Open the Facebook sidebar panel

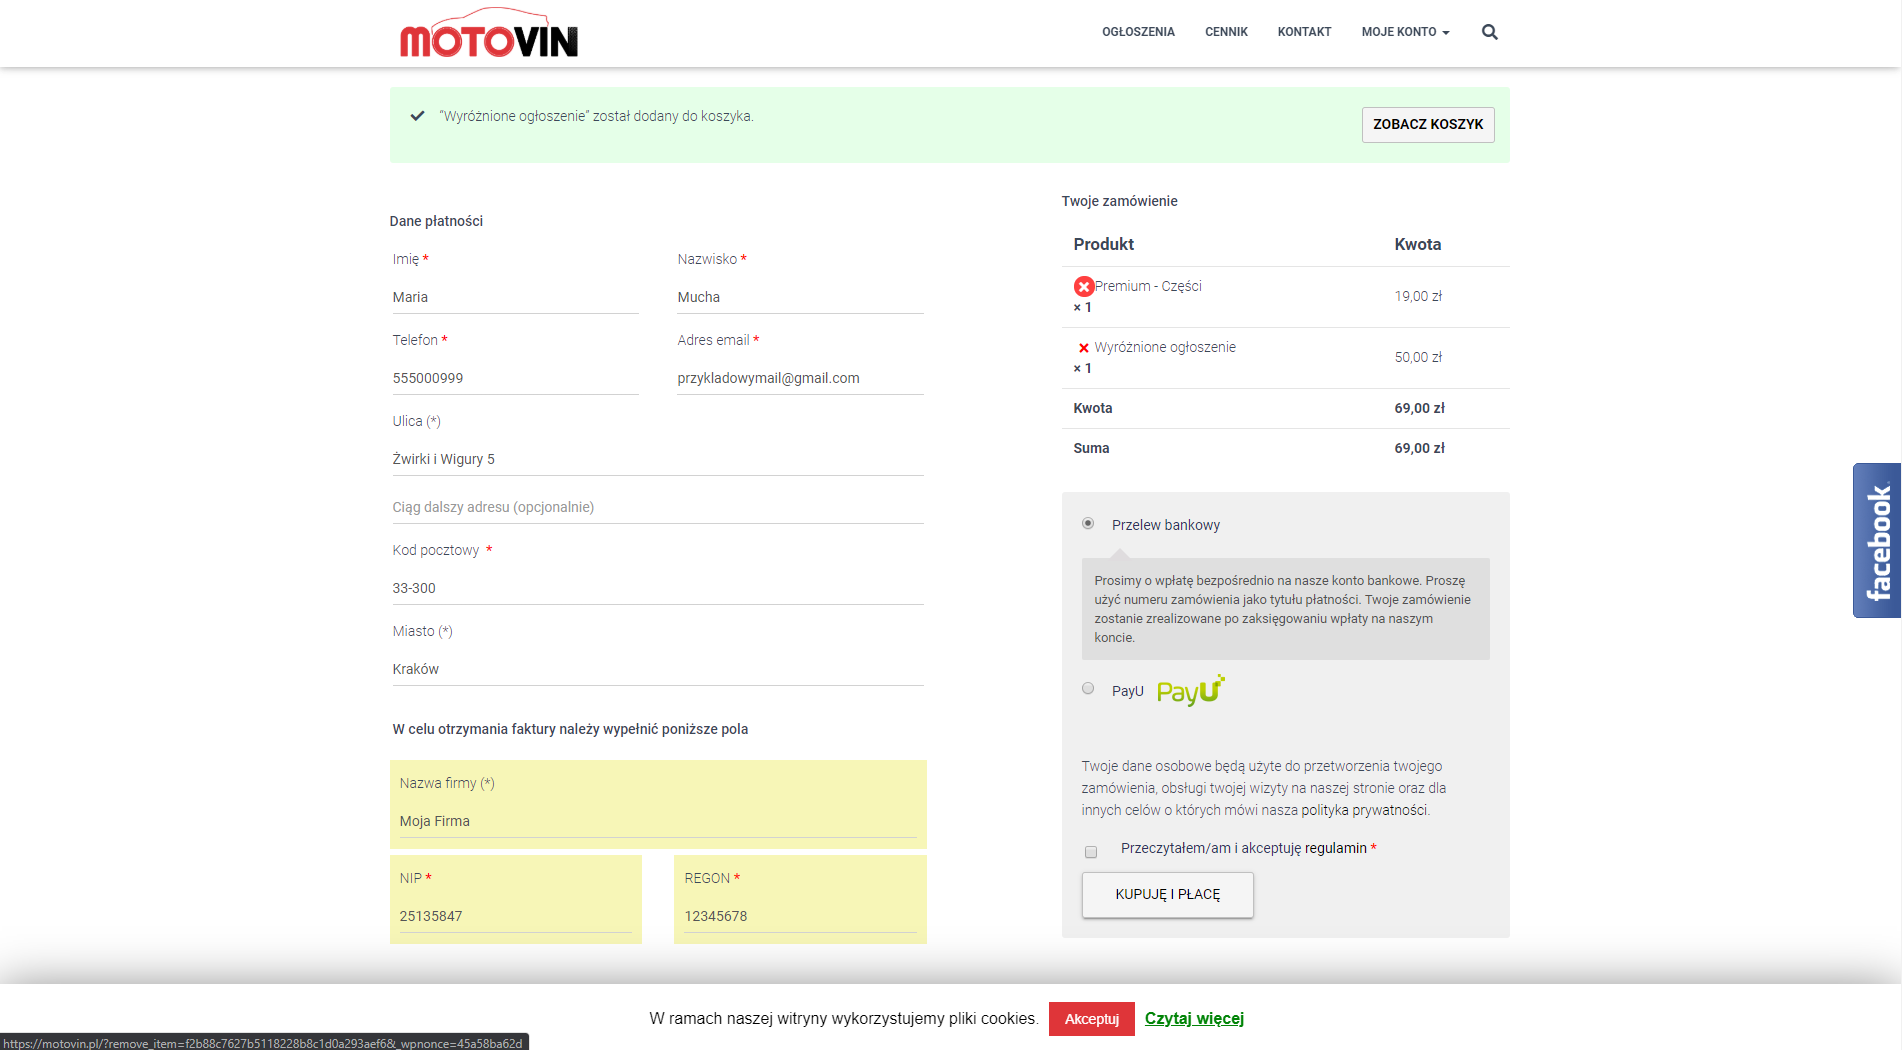[1878, 540]
